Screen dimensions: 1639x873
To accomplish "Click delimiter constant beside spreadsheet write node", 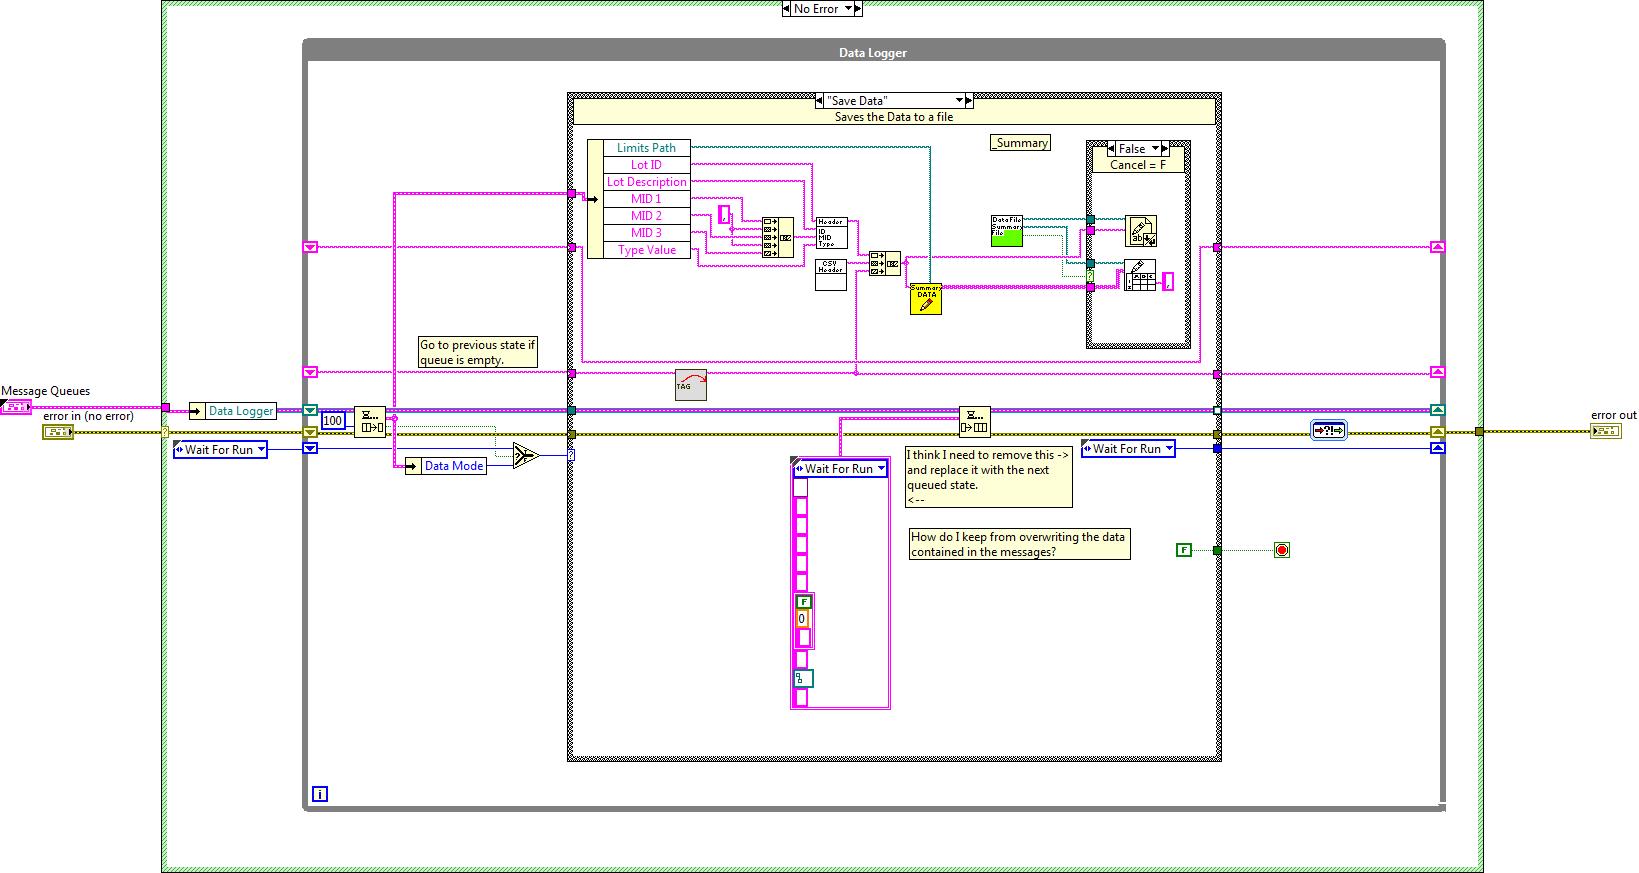I will 1167,281.
